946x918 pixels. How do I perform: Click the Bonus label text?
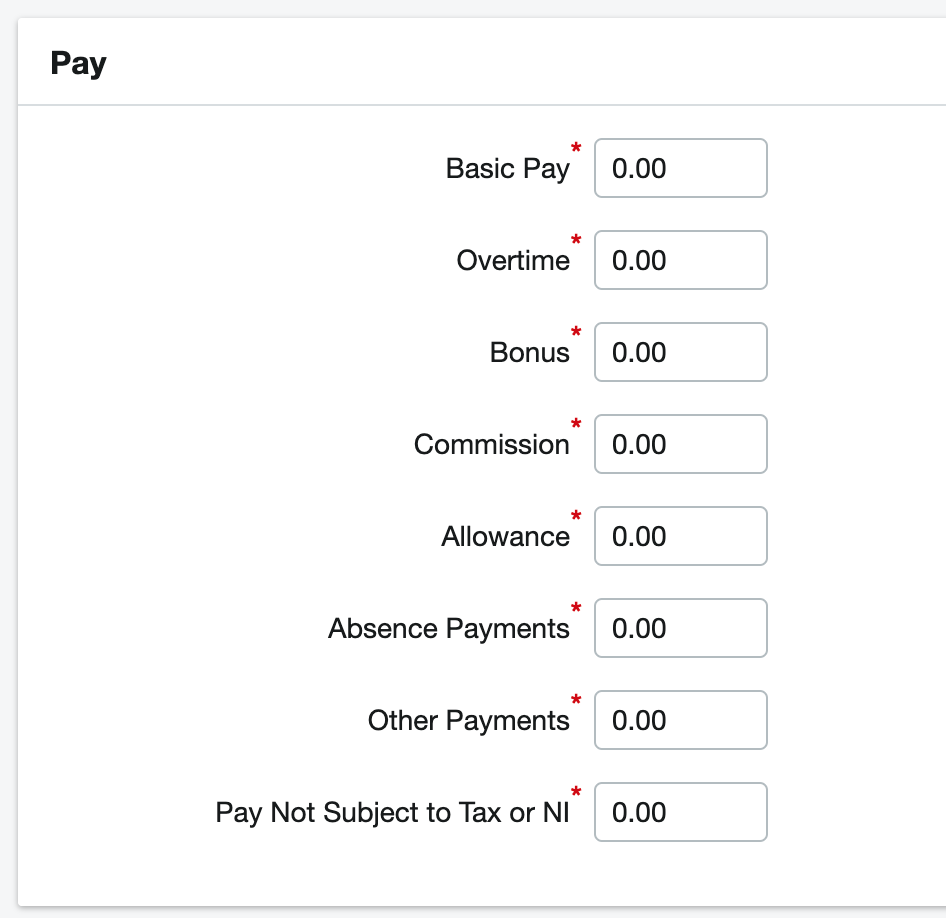tap(529, 352)
